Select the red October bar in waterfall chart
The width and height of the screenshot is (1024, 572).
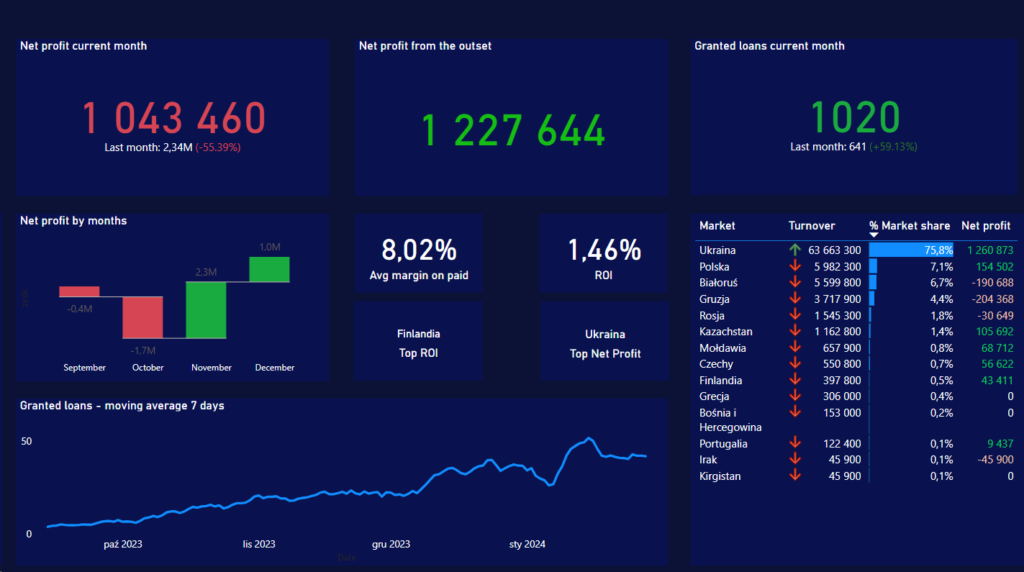(142, 317)
